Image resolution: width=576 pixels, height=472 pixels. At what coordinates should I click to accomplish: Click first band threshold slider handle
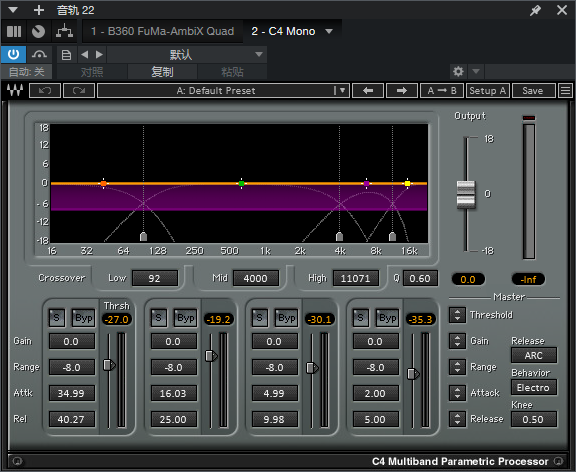point(109,365)
